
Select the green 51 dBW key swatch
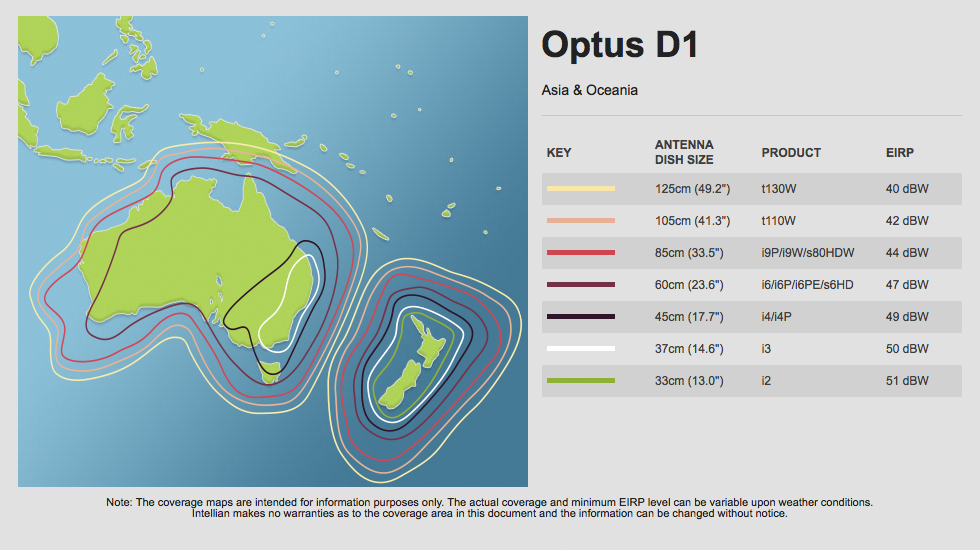(x=580, y=381)
